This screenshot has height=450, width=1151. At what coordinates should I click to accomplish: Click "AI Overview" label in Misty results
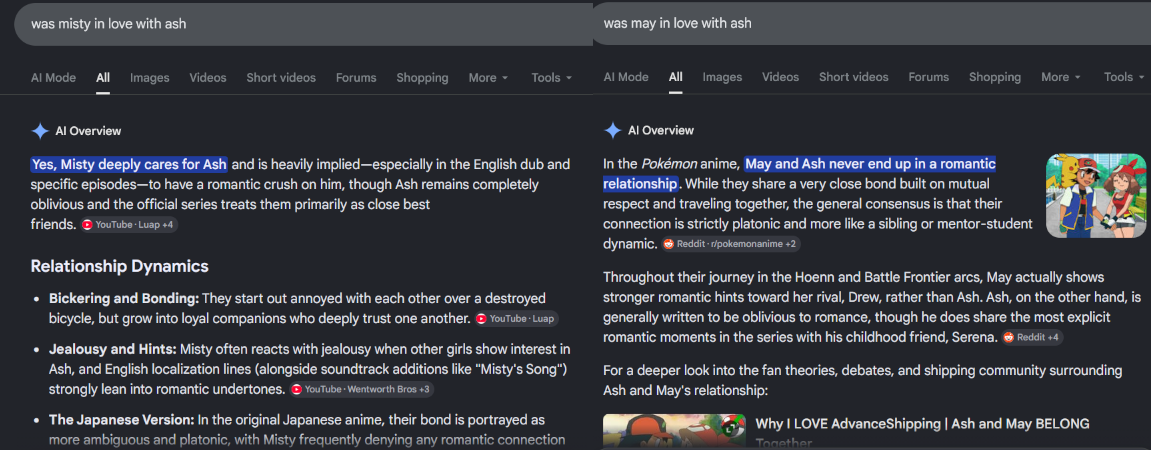[x=88, y=131]
